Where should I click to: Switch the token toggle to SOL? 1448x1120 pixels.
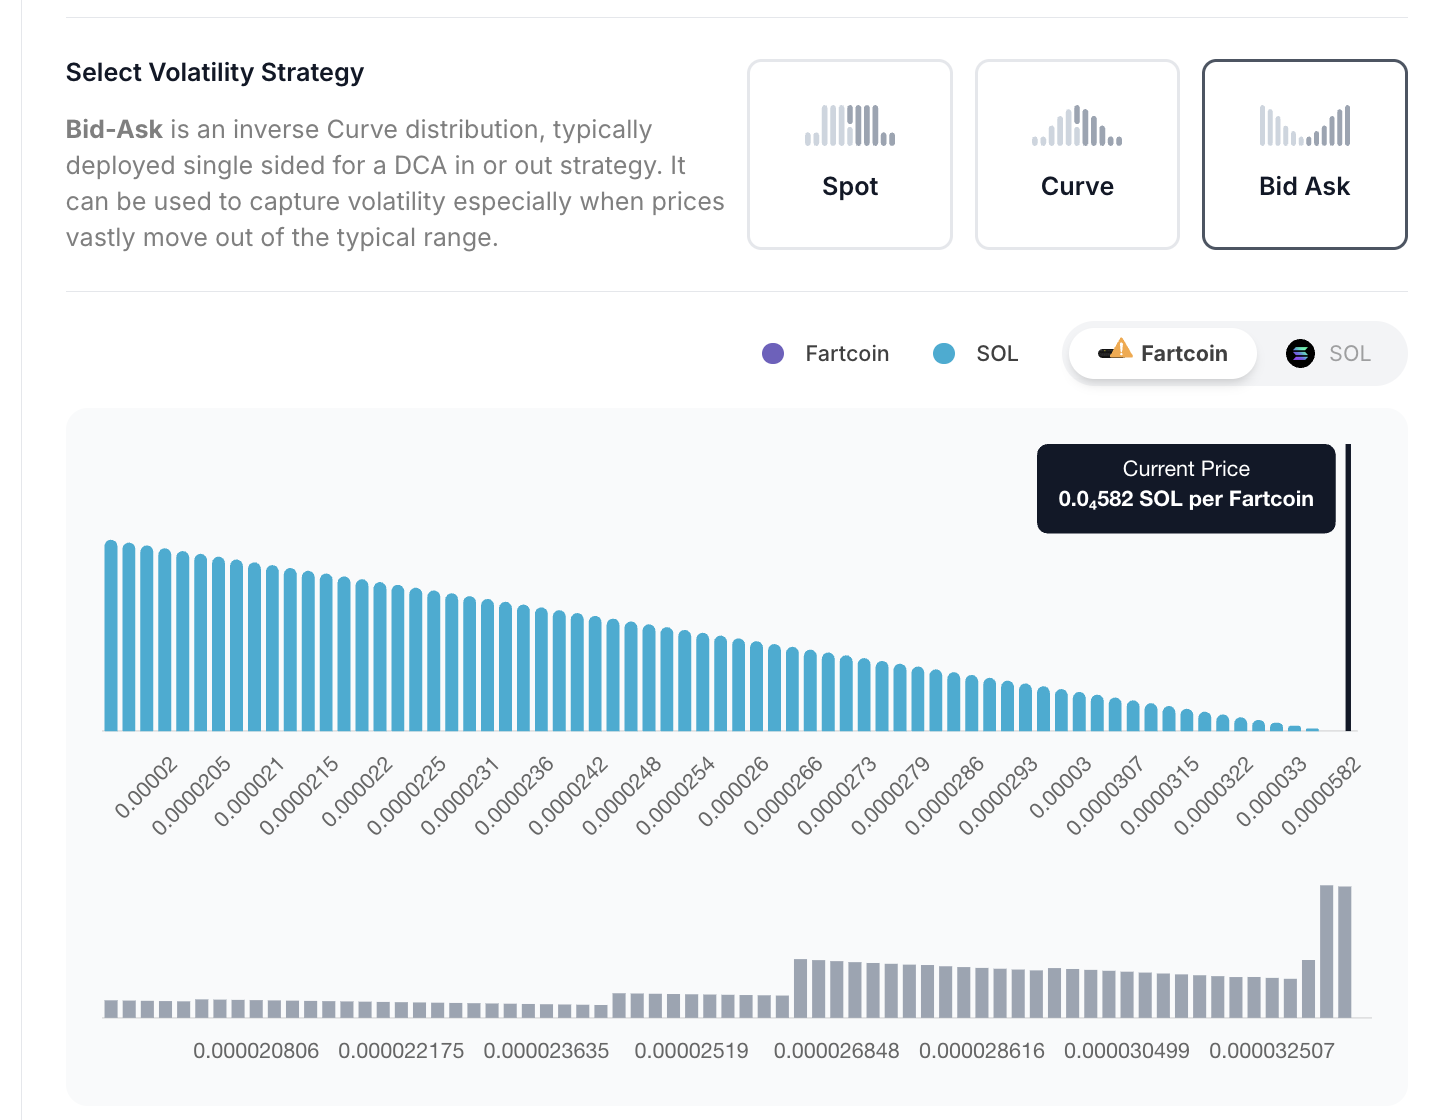click(1330, 354)
